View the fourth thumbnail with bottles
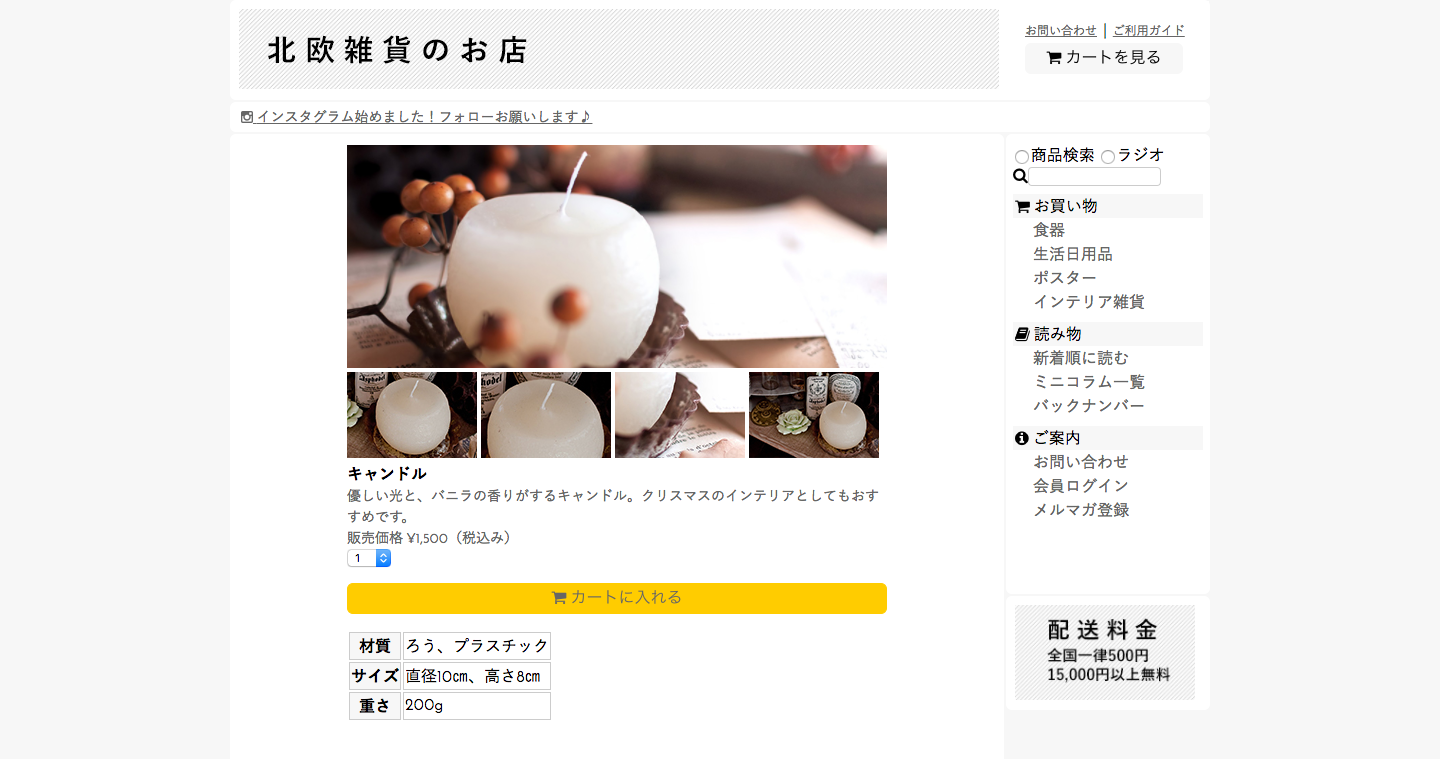 (x=814, y=415)
